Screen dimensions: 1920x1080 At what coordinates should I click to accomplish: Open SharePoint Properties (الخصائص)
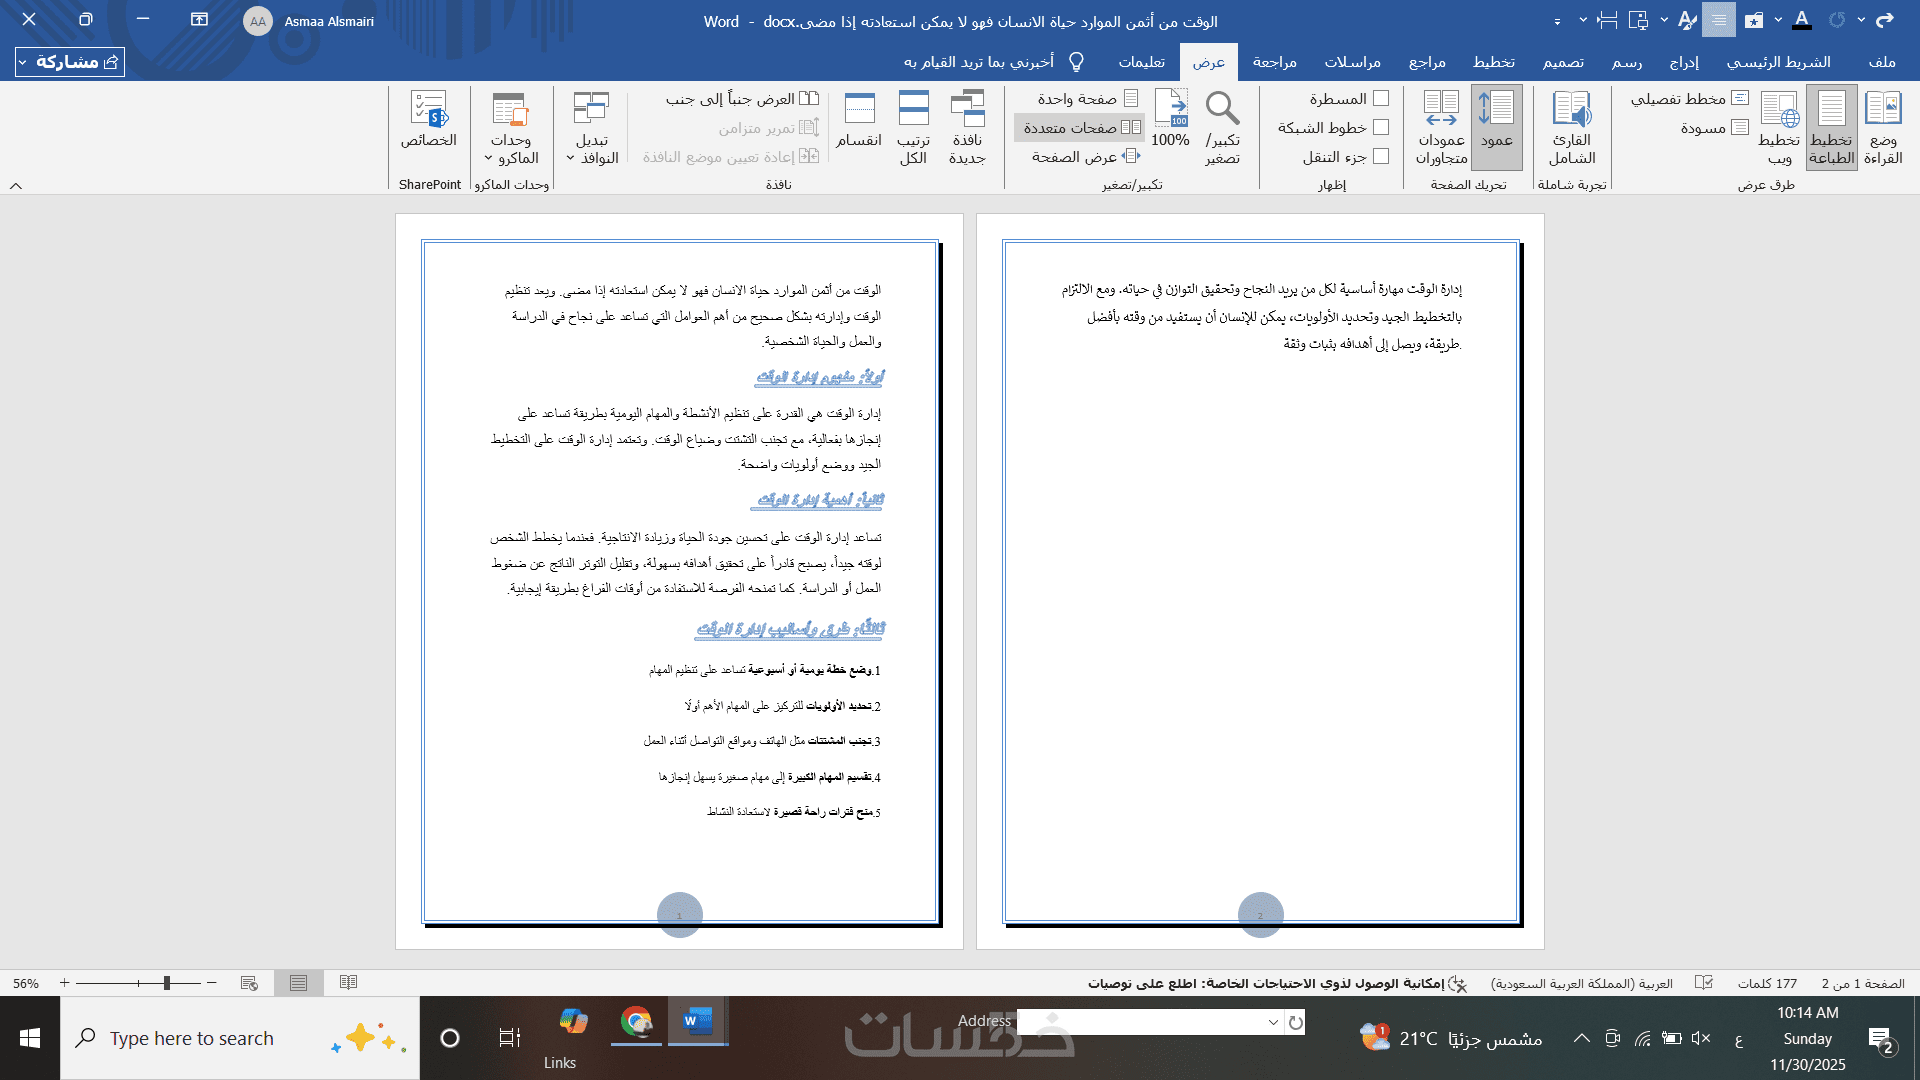point(429,120)
